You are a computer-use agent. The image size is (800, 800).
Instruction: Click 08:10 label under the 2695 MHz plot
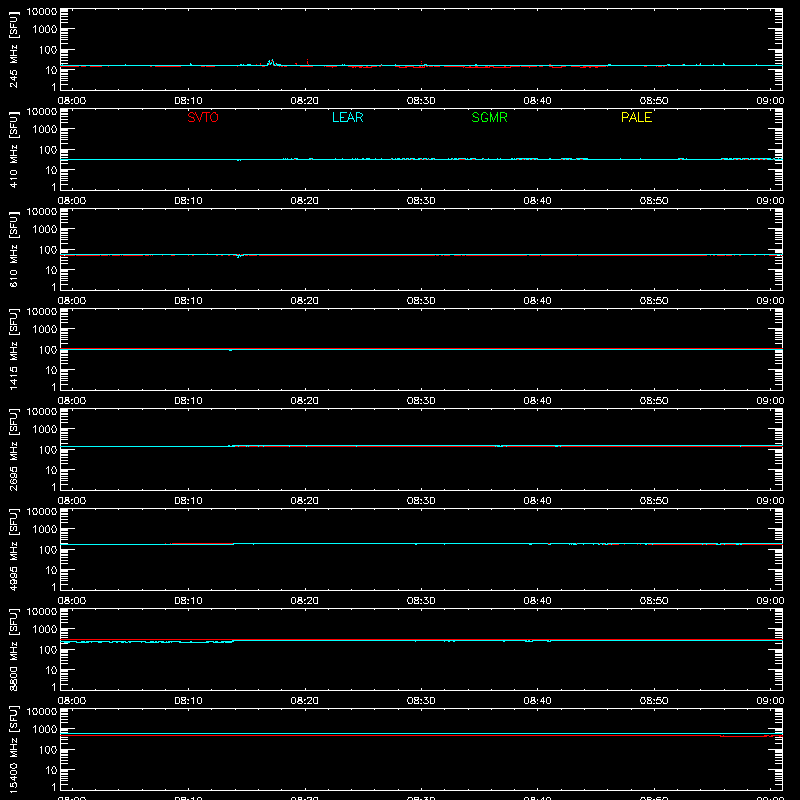click(x=188, y=501)
